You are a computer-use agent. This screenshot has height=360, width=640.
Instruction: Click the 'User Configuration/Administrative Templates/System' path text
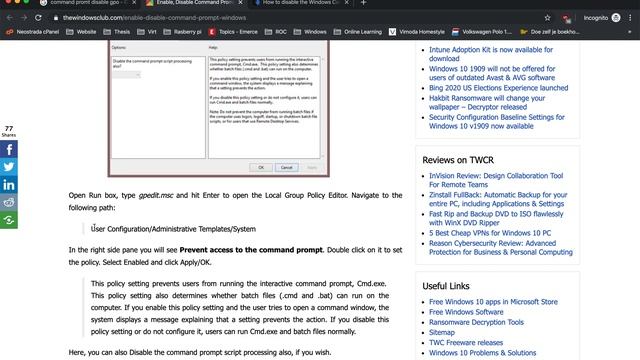click(173, 229)
